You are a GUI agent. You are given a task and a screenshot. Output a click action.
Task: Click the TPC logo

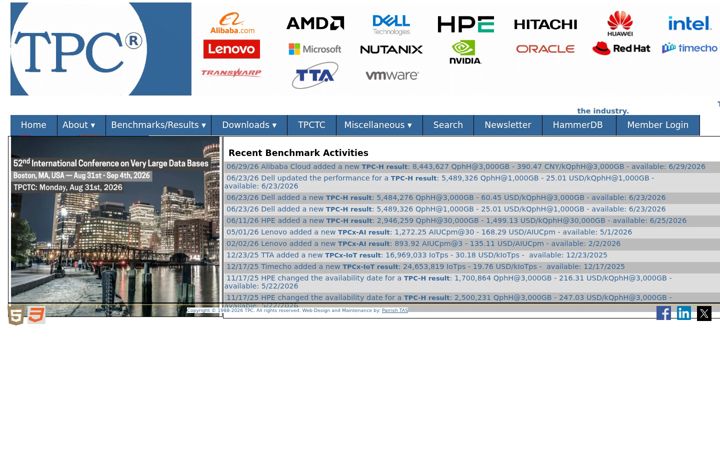[101, 49]
